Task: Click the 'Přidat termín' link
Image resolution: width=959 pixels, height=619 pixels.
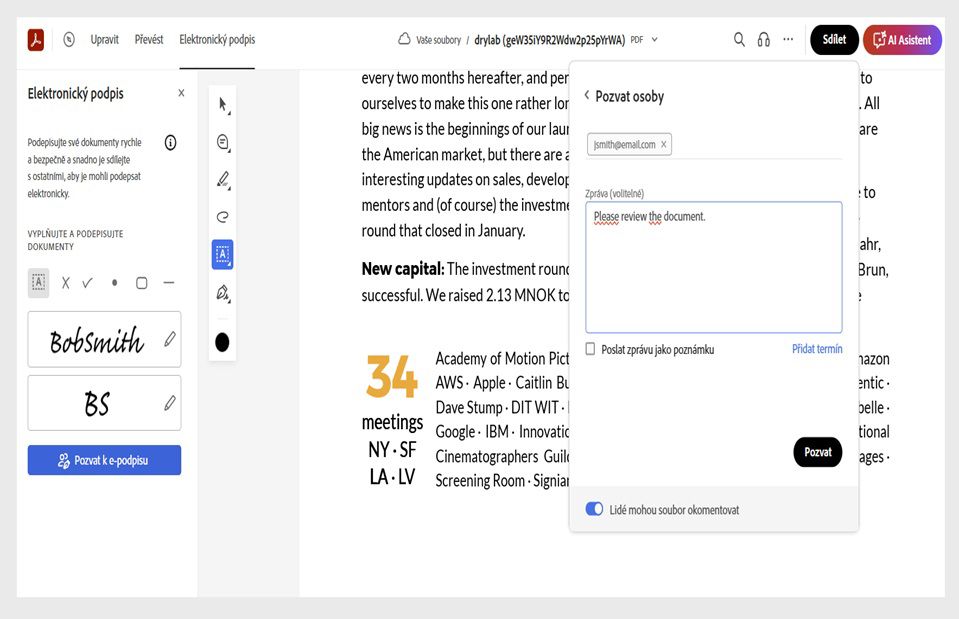Action: [x=817, y=349]
